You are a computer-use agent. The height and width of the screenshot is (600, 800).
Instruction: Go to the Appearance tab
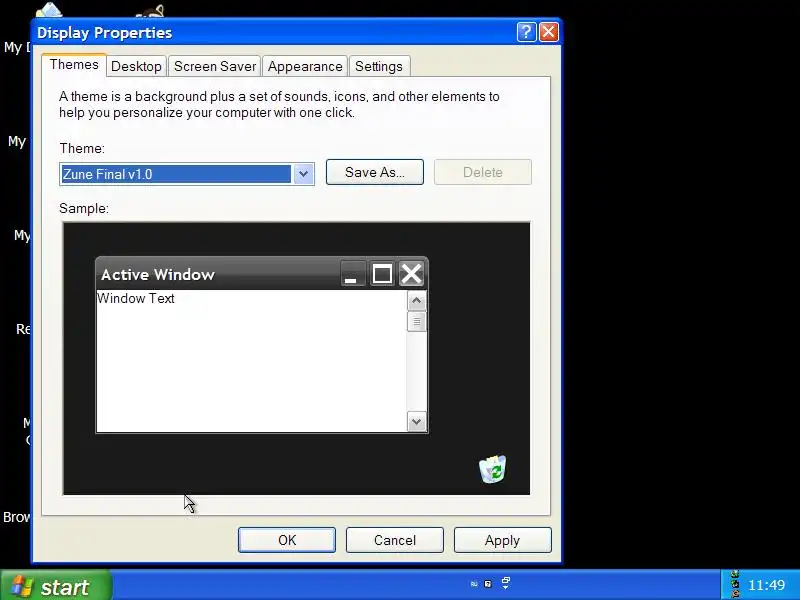click(305, 66)
